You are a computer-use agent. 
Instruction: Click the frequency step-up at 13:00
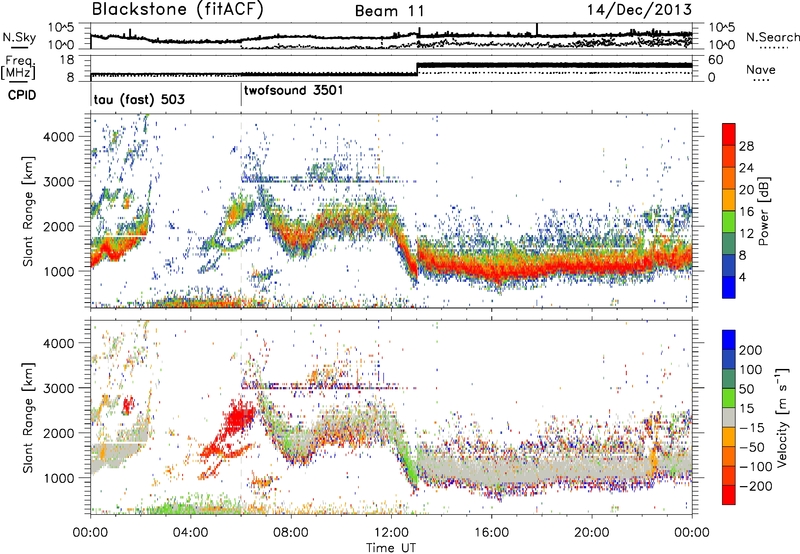pos(417,69)
